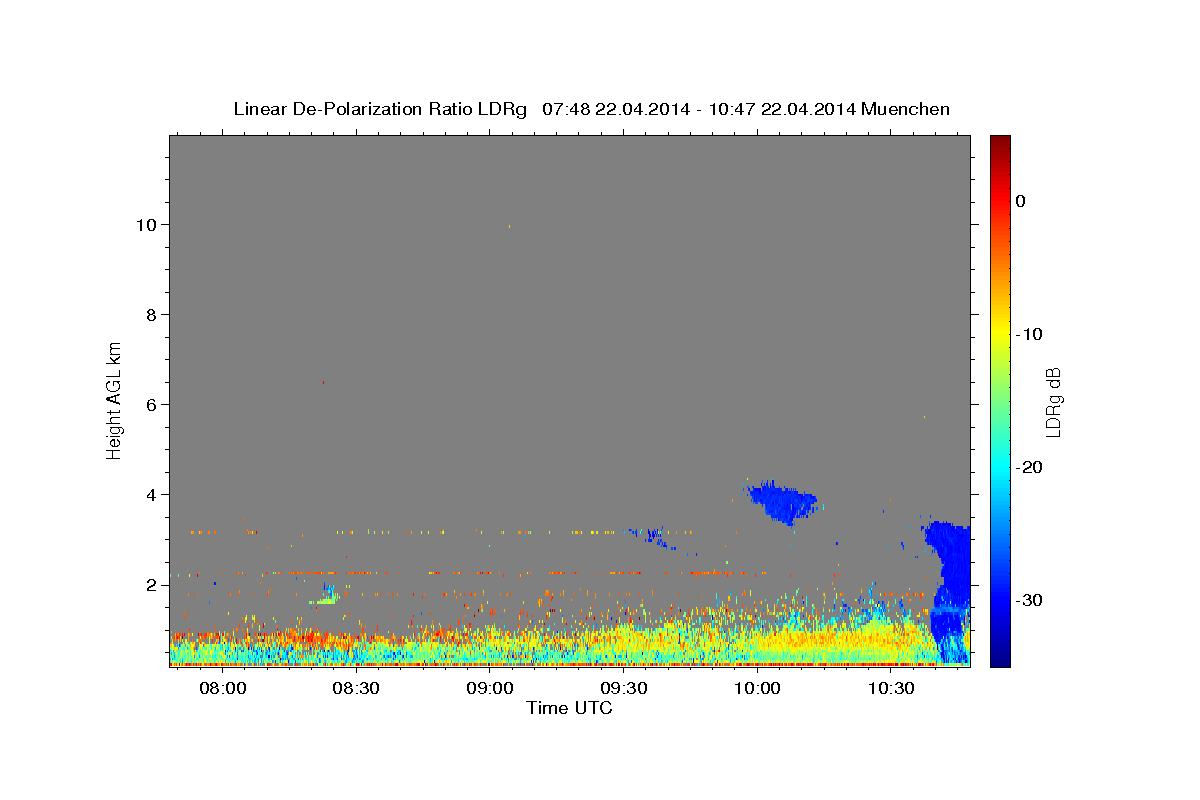Screen dimensions: 1200x800
Task: Click the colorbar value label -10
Action: (x=1029, y=334)
